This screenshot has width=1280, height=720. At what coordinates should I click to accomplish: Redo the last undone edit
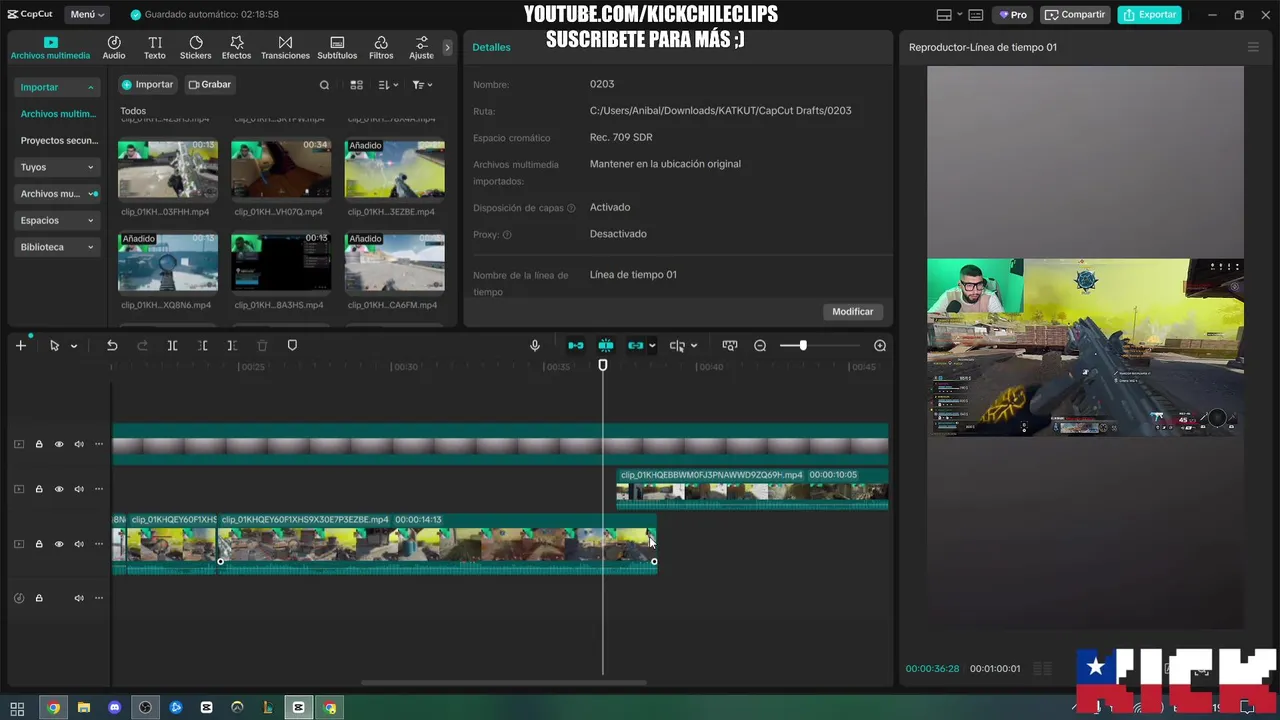(x=142, y=346)
